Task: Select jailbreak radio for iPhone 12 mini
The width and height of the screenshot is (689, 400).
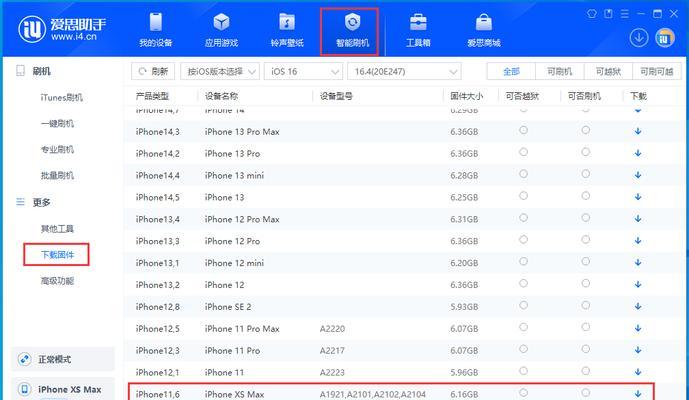Action: [x=523, y=262]
